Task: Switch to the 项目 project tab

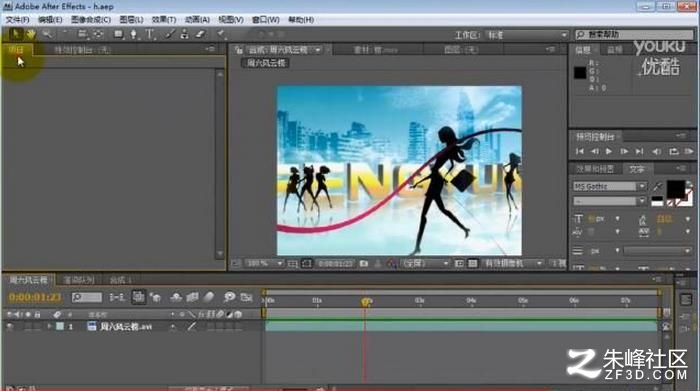Action: pyautogui.click(x=17, y=50)
